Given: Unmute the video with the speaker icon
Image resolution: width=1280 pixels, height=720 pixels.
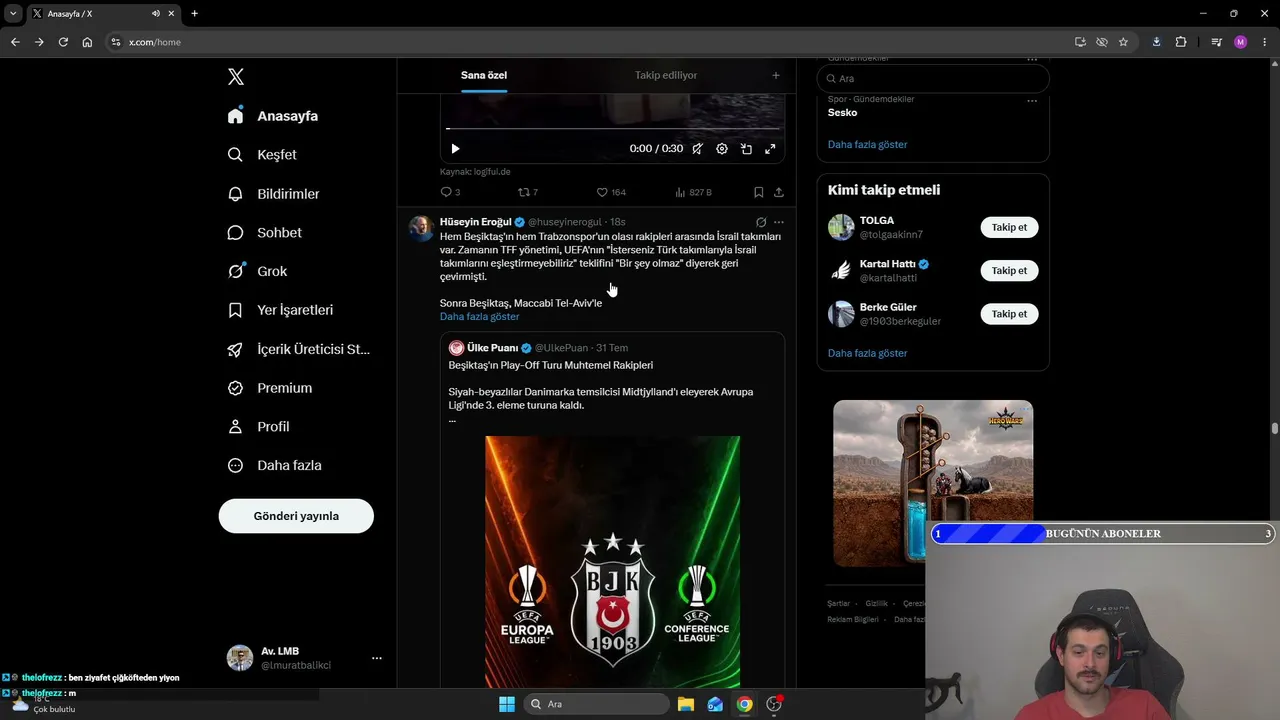Looking at the screenshot, I should coord(697,149).
